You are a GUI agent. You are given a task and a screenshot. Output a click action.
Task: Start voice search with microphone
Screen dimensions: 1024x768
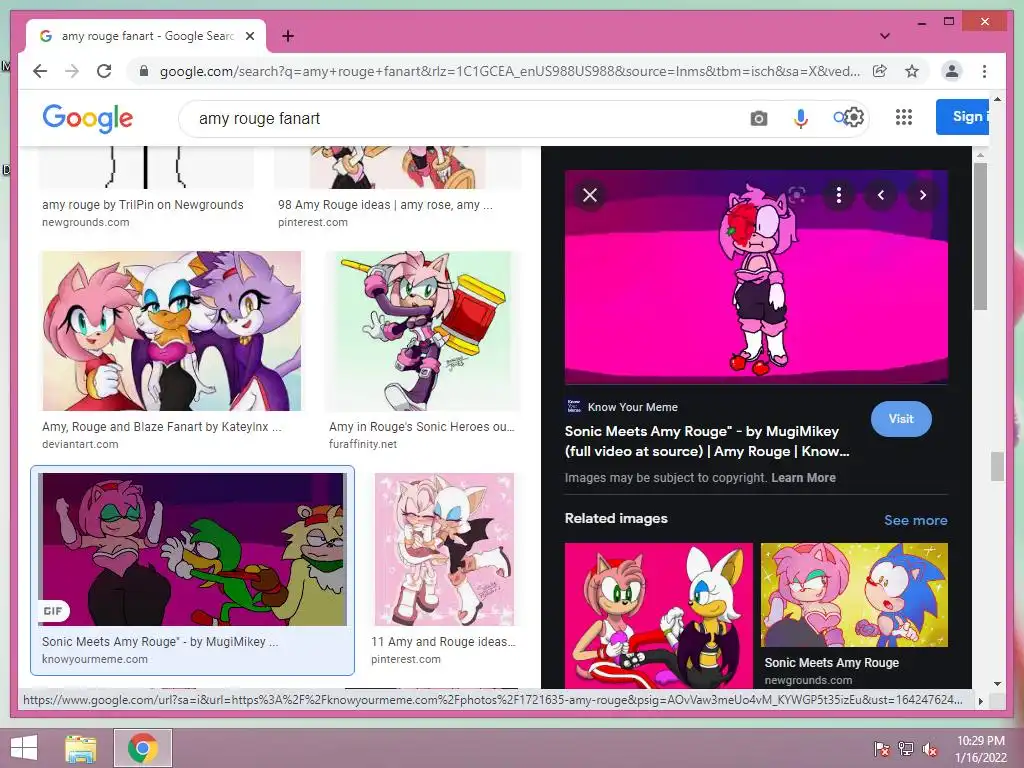click(801, 118)
